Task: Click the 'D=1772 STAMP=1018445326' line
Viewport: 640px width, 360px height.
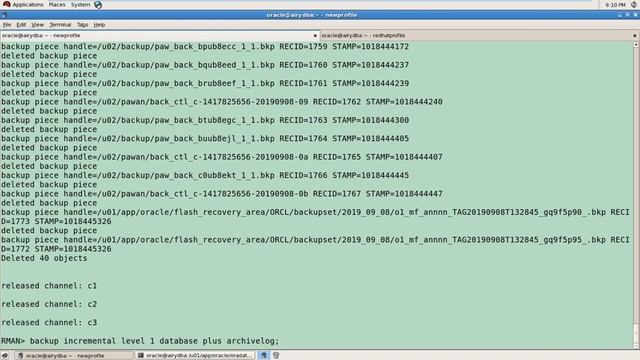Action: tap(56, 249)
